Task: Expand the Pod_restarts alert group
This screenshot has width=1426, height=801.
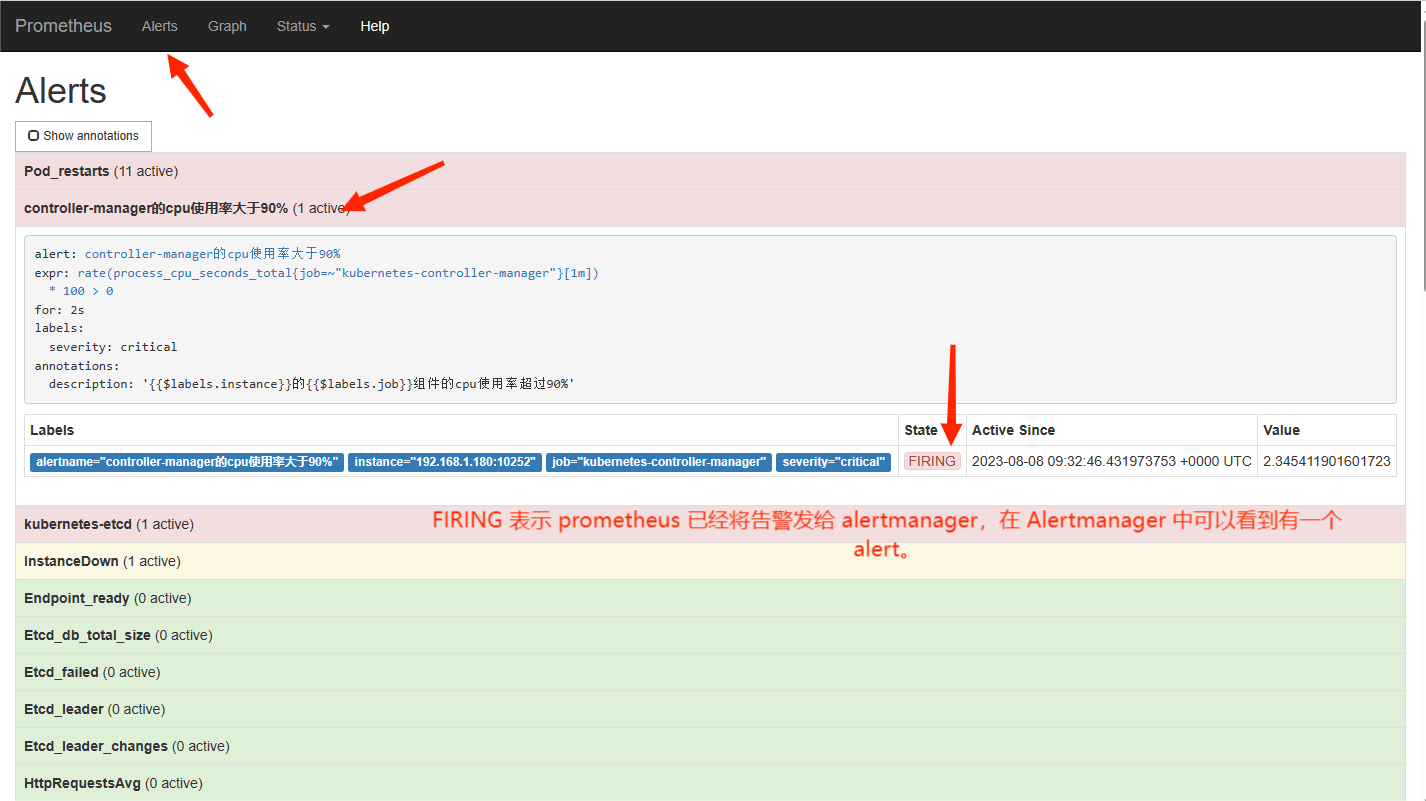Action: tap(711, 171)
